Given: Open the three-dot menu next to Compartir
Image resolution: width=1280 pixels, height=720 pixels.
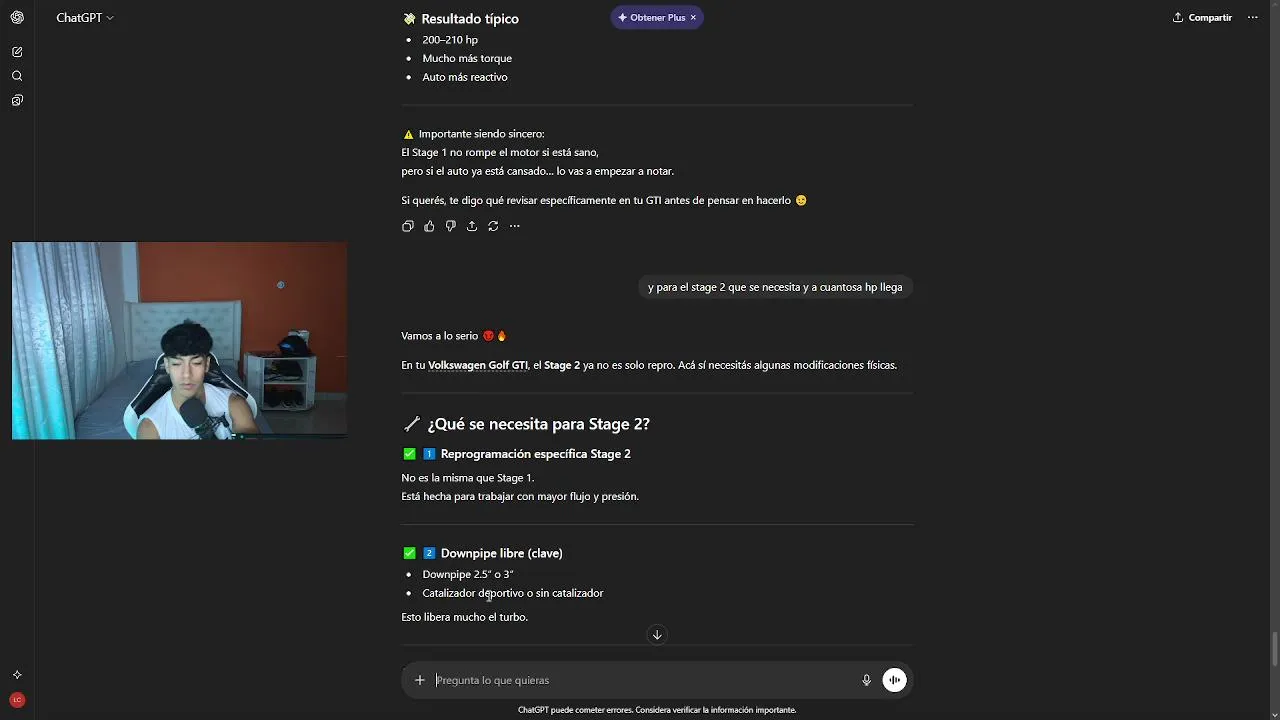Looking at the screenshot, I should tap(1252, 17).
